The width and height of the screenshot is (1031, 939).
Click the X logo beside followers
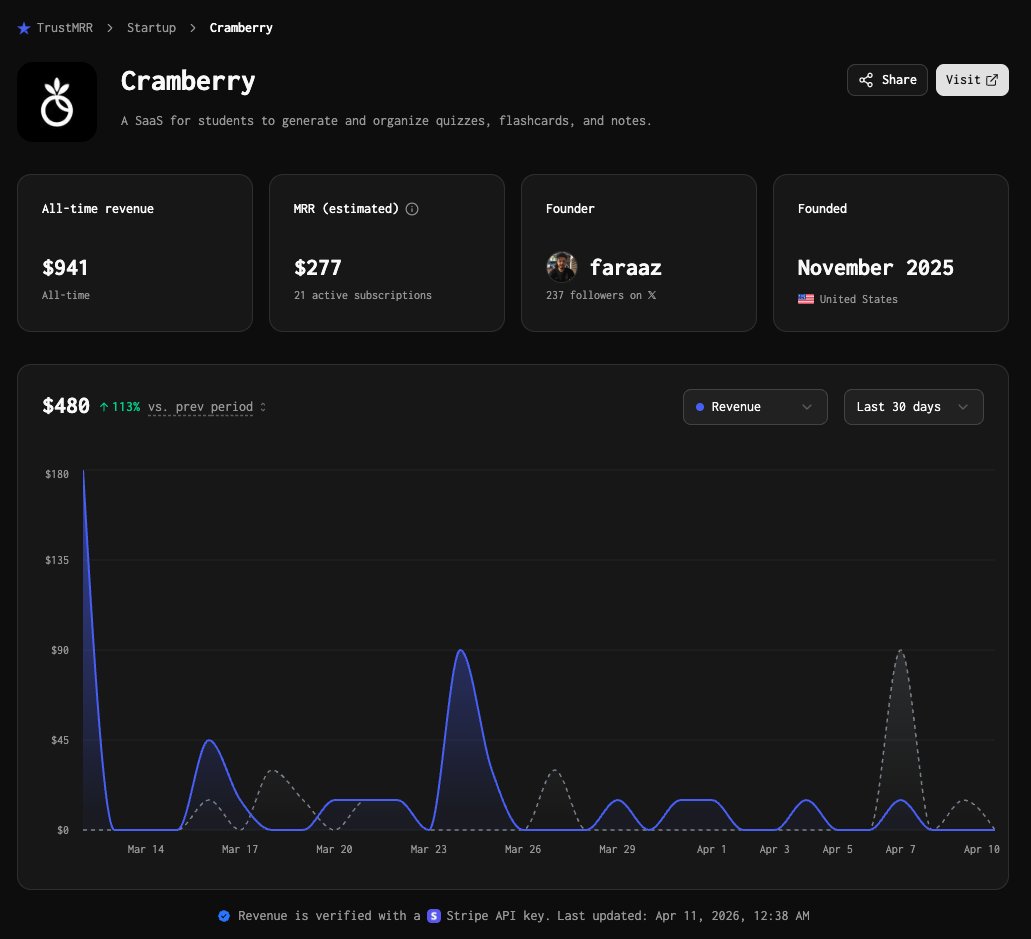coord(652,295)
